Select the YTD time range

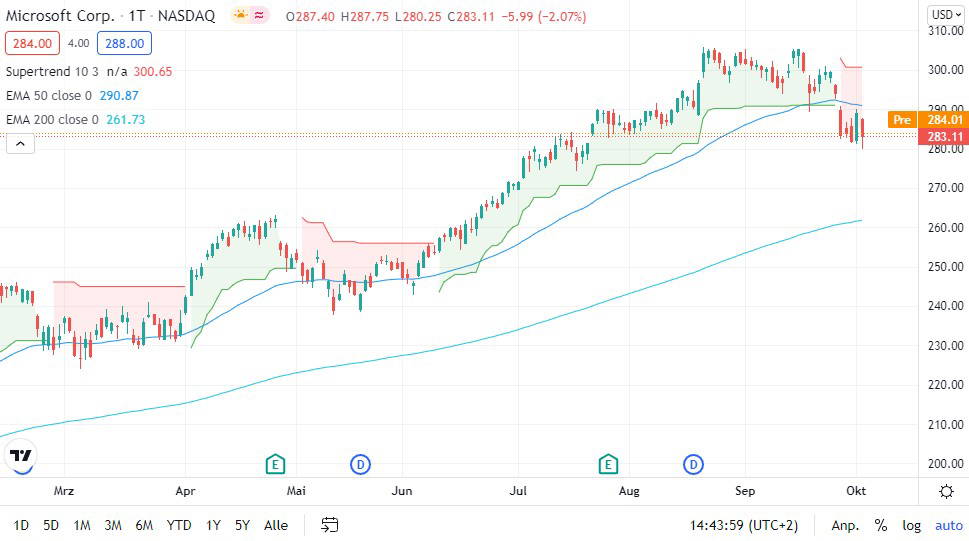179,525
